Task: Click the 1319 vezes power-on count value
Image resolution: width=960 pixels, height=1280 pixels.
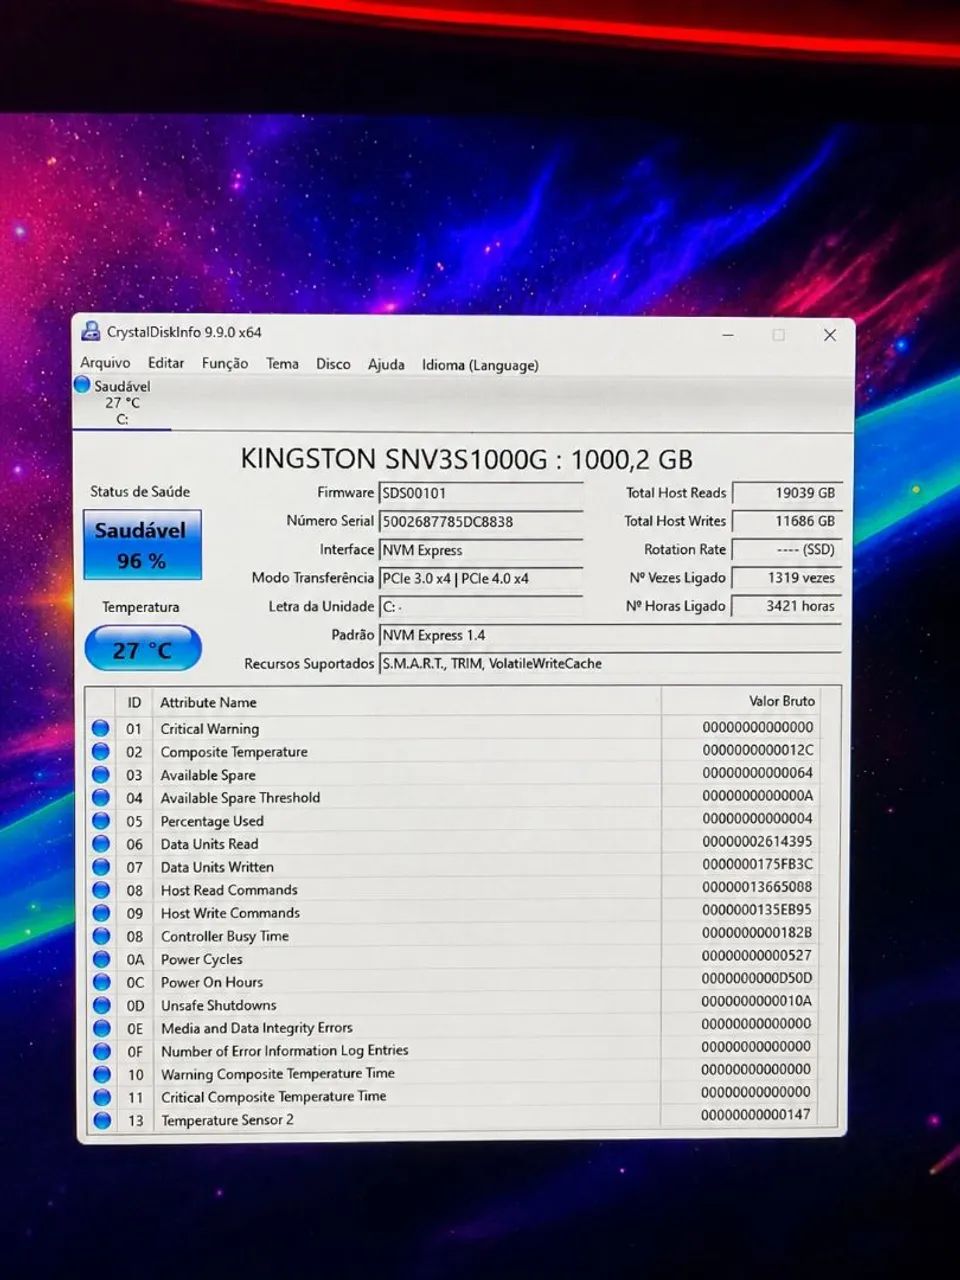Action: point(787,577)
